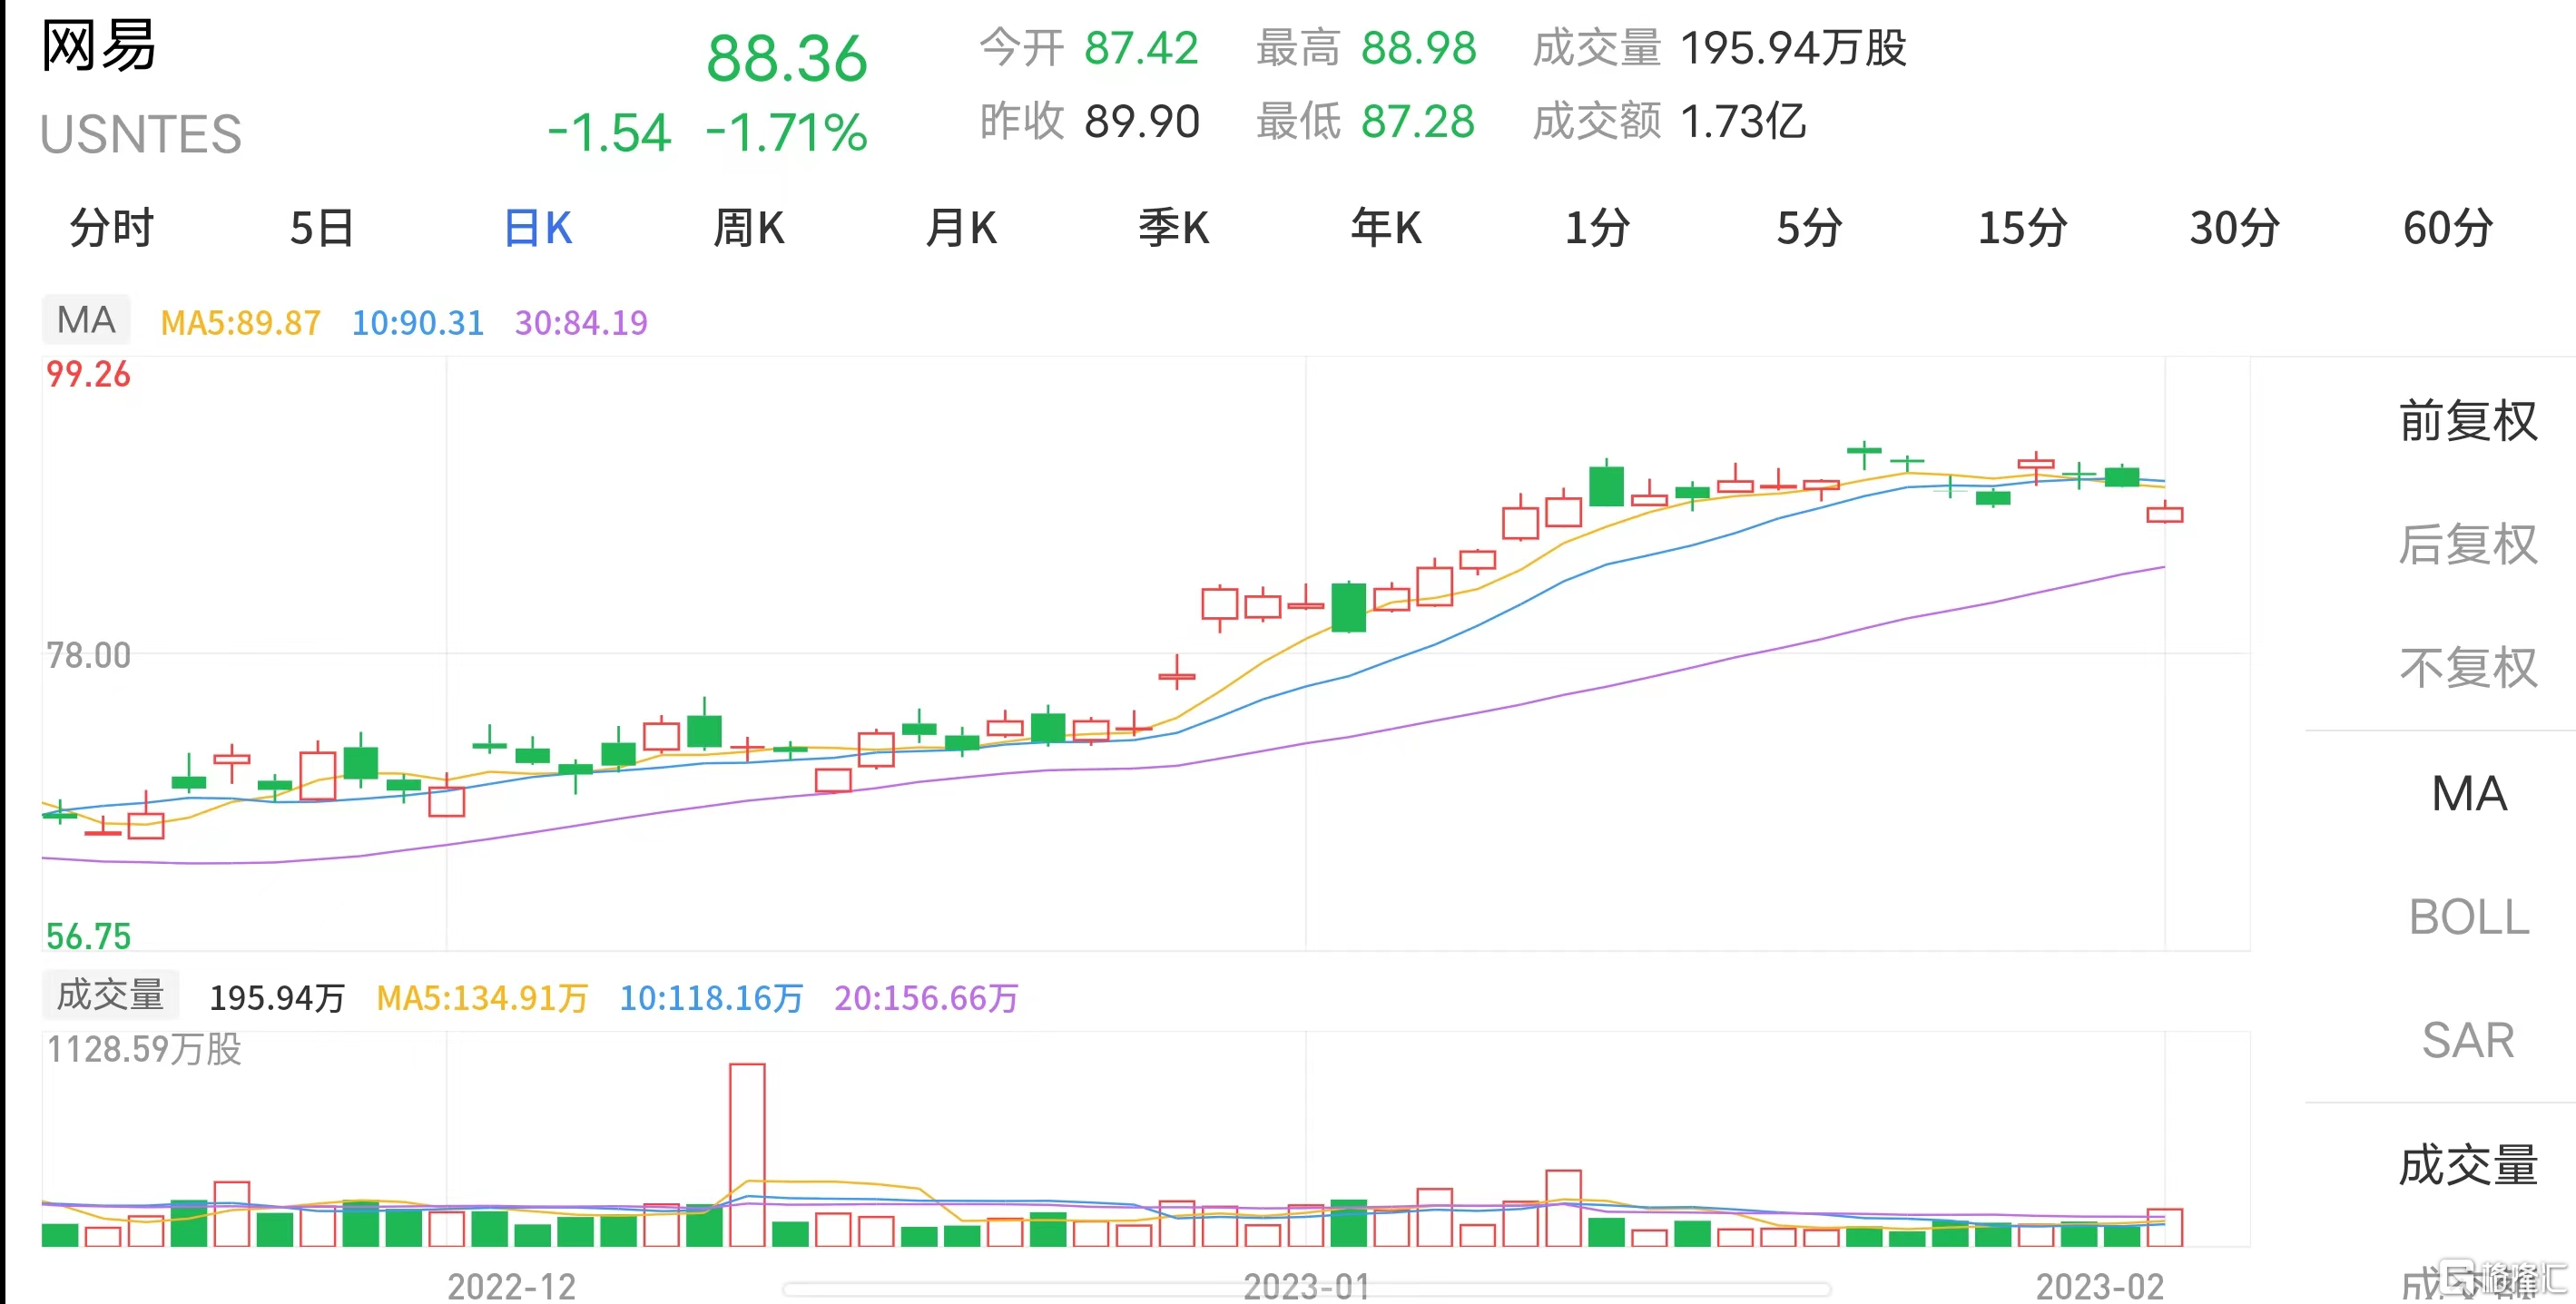Choose 不复权 unadjusted prices
The height and width of the screenshot is (1304, 2576).
[2468, 668]
